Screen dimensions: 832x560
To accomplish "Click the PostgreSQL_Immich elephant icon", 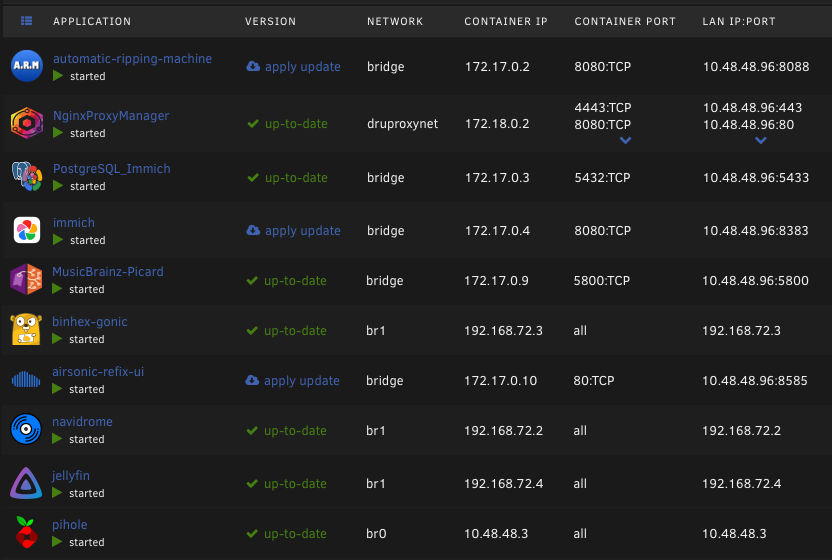I will coord(27,176).
